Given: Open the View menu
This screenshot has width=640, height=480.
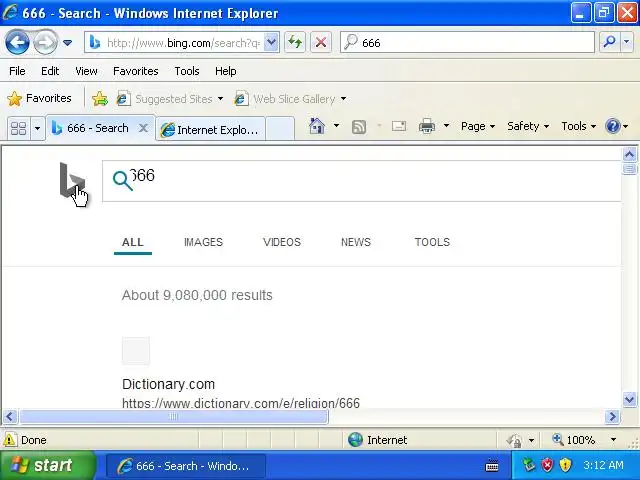Looking at the screenshot, I should coord(86,71).
